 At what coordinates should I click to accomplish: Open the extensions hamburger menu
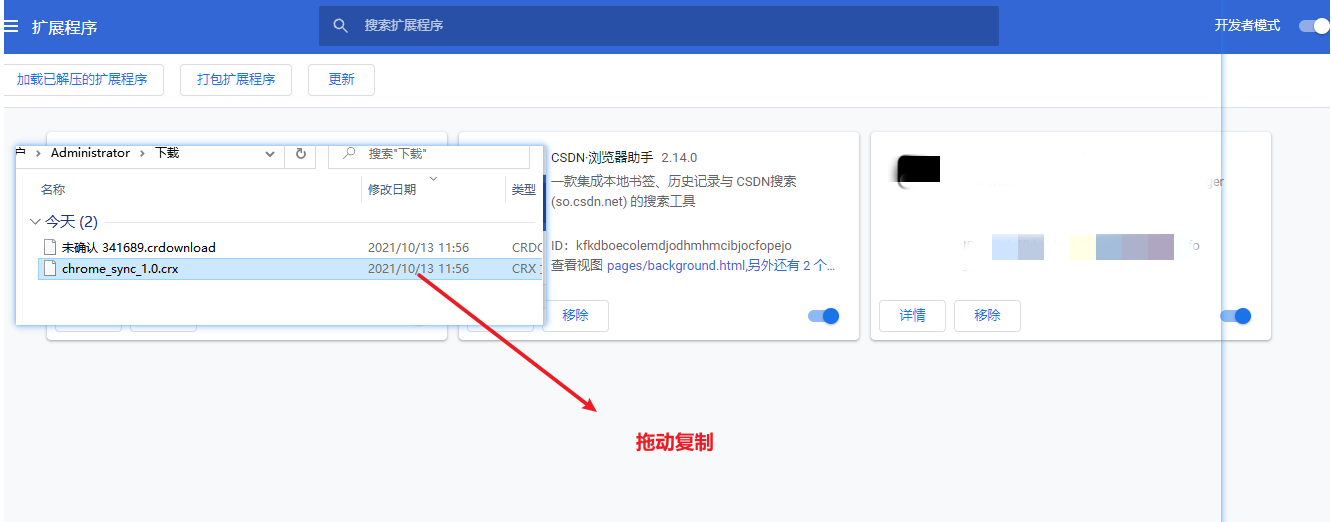pos(11,26)
